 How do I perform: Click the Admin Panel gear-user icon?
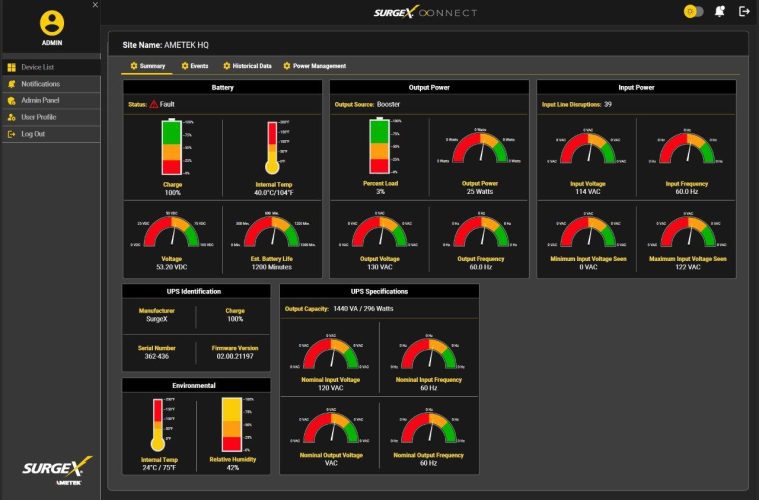click(12, 101)
